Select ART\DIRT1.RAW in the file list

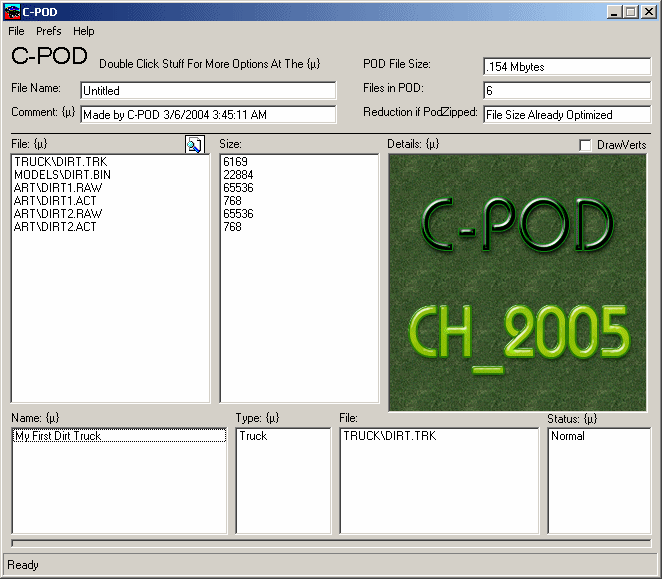[58, 188]
